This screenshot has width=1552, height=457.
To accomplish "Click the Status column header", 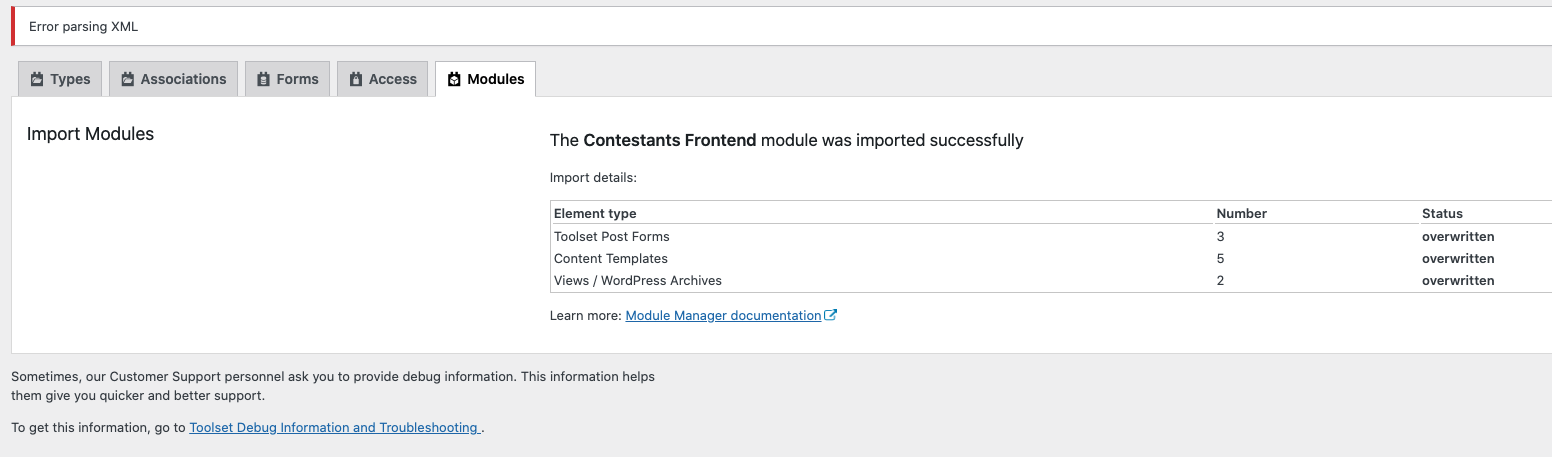I will point(1442,213).
